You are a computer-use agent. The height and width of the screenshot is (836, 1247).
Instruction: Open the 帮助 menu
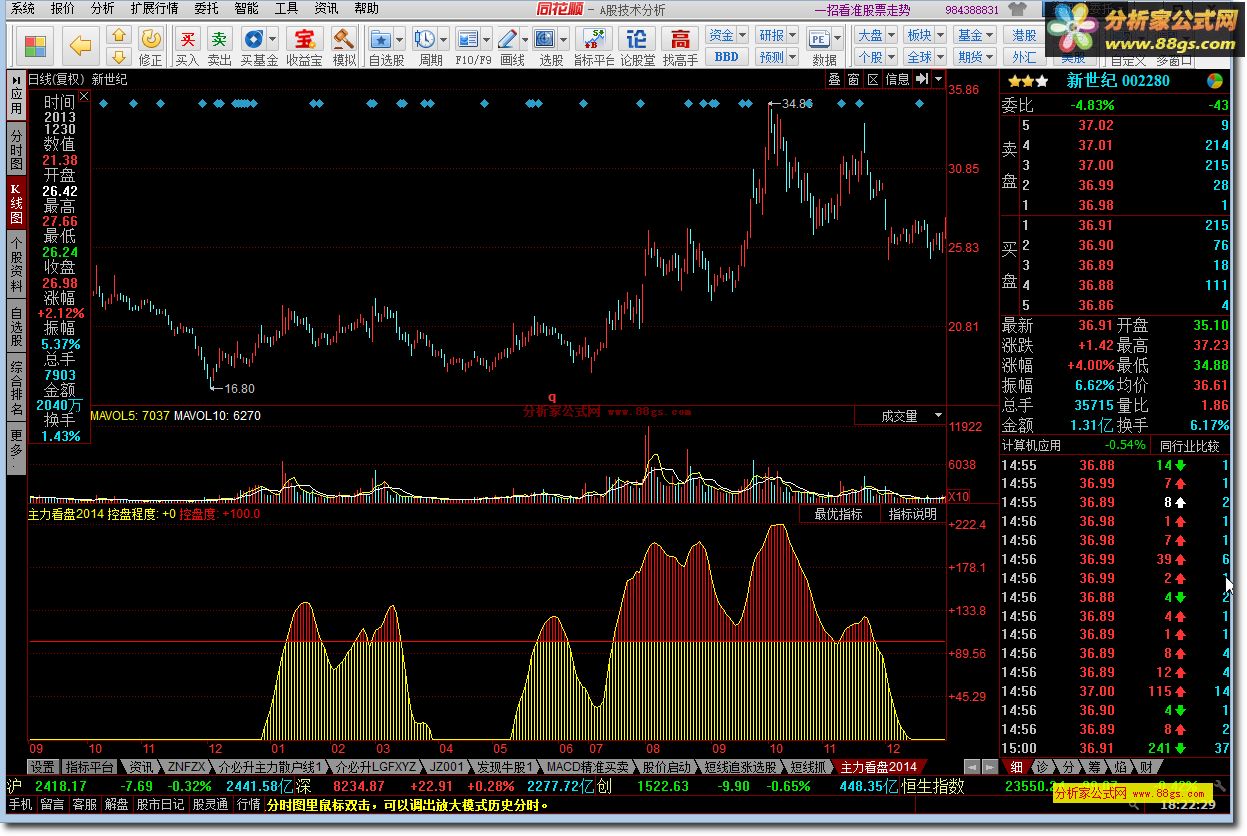[x=366, y=8]
